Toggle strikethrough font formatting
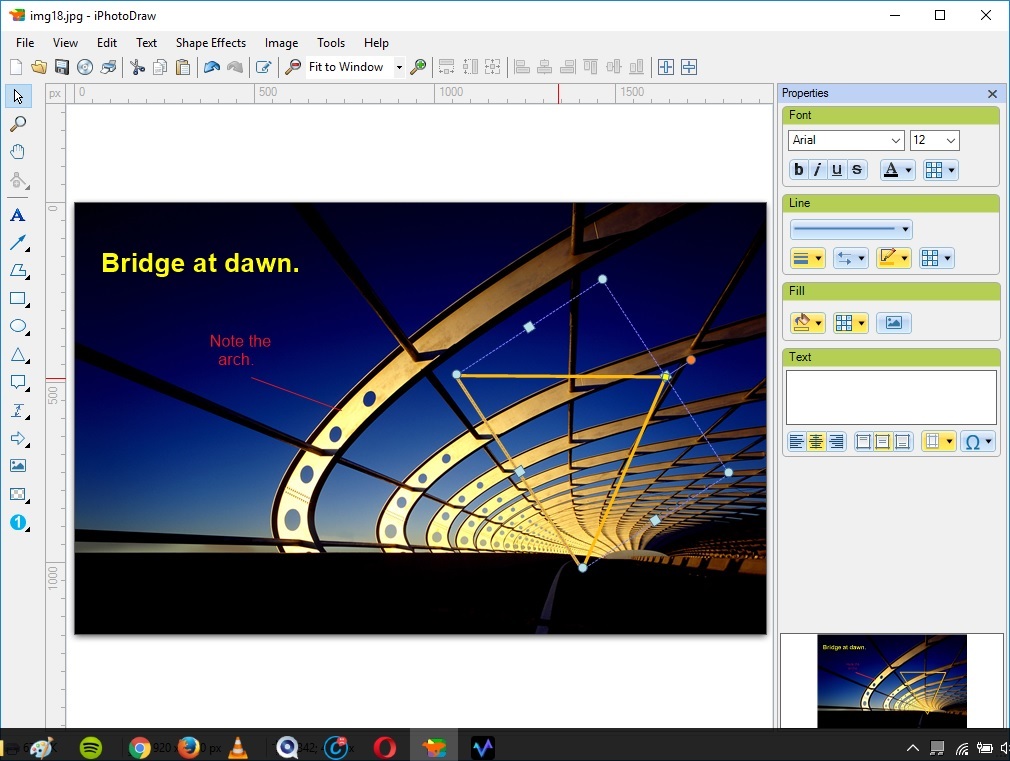This screenshot has height=761, width=1010. point(856,170)
